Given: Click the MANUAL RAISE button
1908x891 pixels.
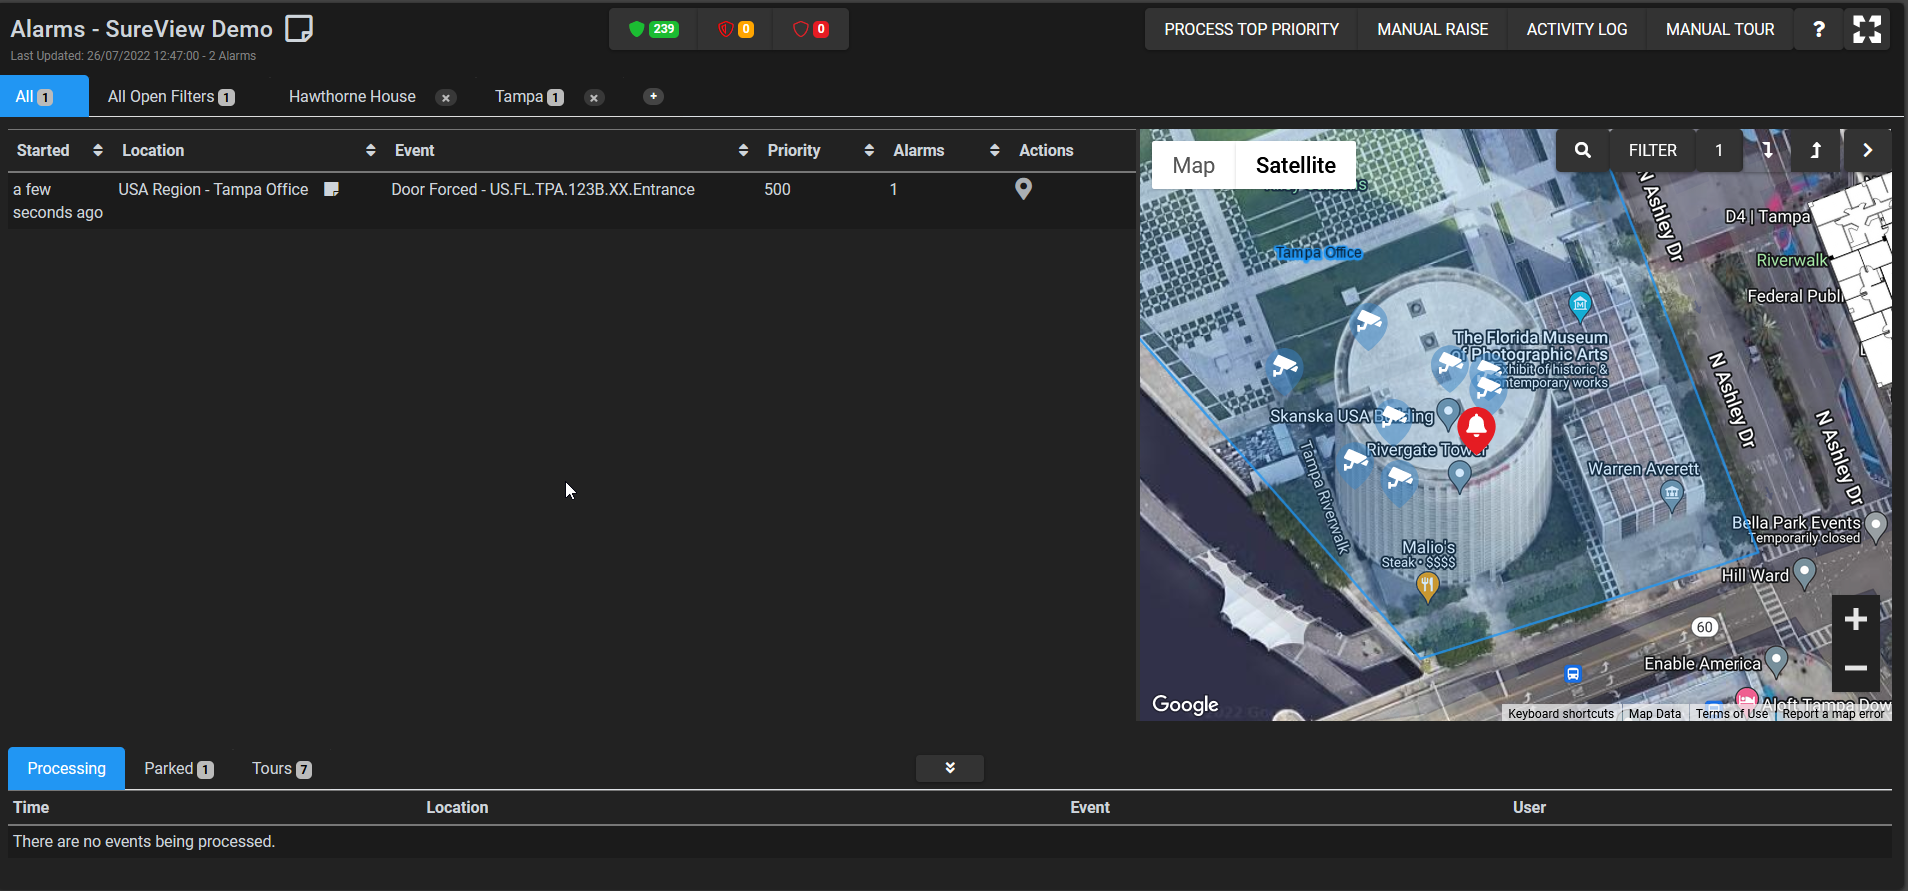Looking at the screenshot, I should pos(1432,29).
